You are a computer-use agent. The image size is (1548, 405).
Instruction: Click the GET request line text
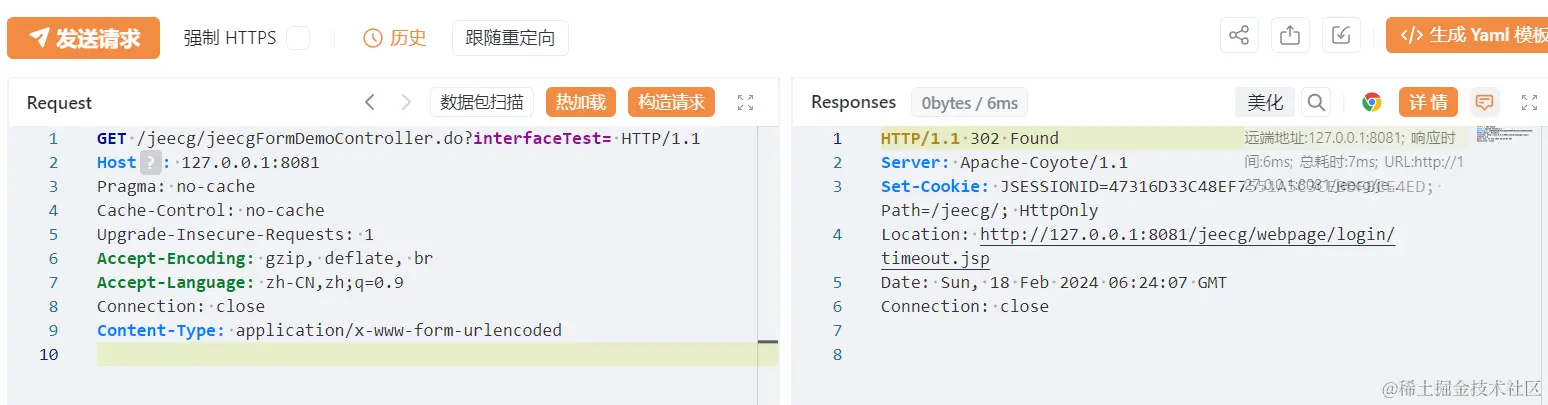point(398,138)
